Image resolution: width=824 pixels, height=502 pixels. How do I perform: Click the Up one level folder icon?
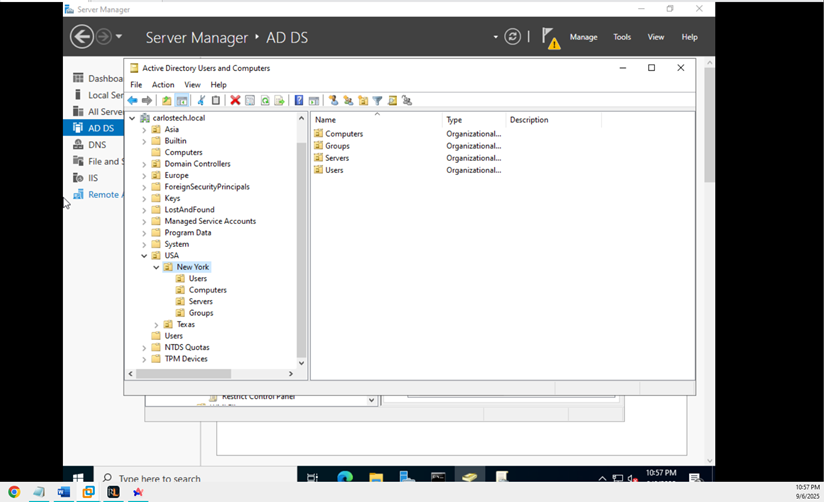click(167, 101)
